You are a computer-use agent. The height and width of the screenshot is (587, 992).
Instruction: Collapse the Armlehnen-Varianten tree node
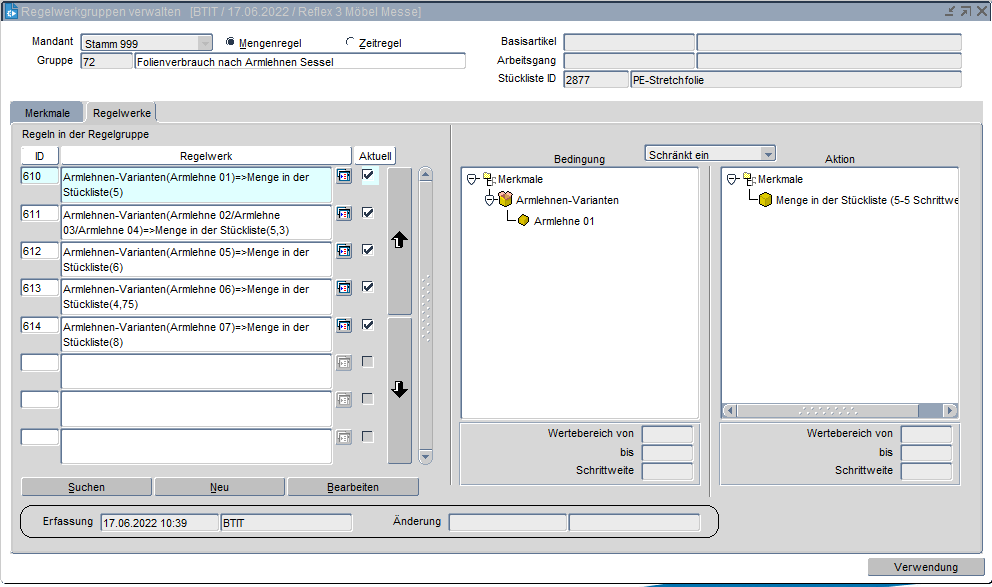coord(490,200)
